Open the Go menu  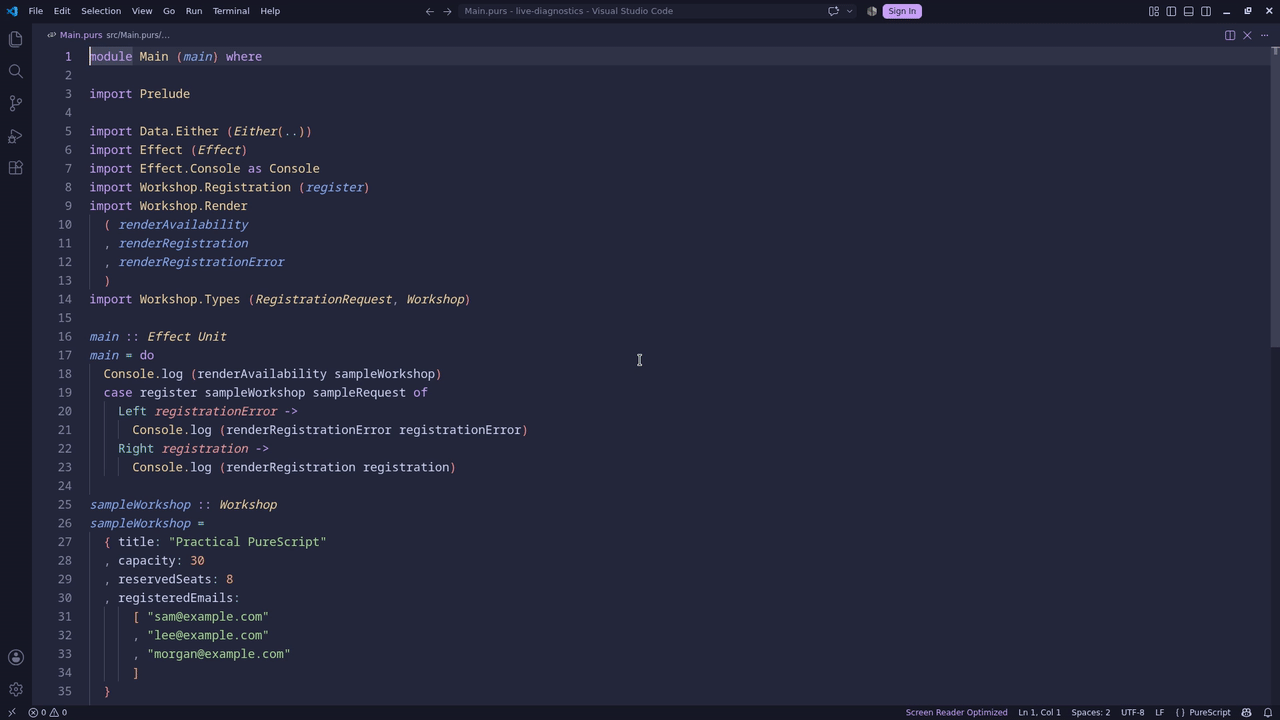point(168,11)
